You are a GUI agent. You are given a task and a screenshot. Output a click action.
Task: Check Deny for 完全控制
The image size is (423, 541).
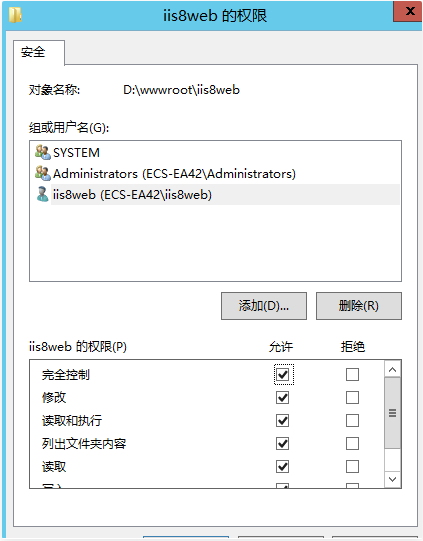tap(352, 374)
